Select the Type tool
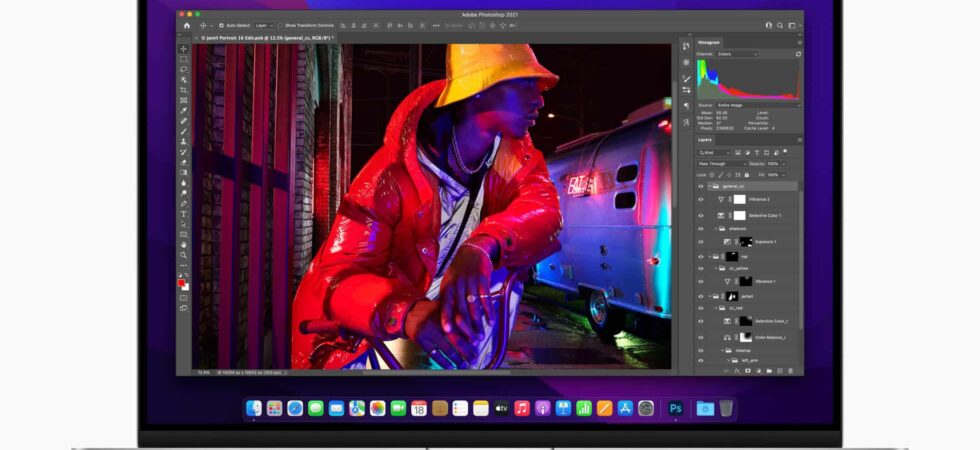The height and width of the screenshot is (450, 980). pyautogui.click(x=184, y=214)
